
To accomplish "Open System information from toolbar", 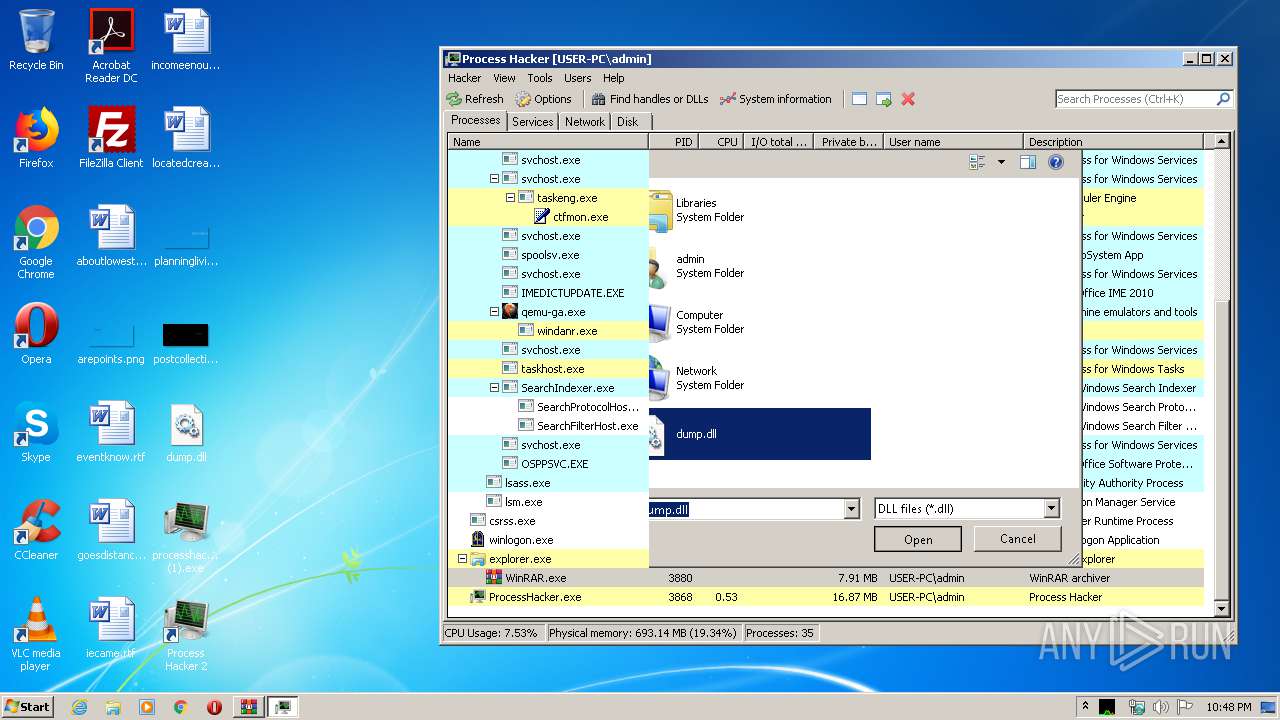I will [x=776, y=99].
